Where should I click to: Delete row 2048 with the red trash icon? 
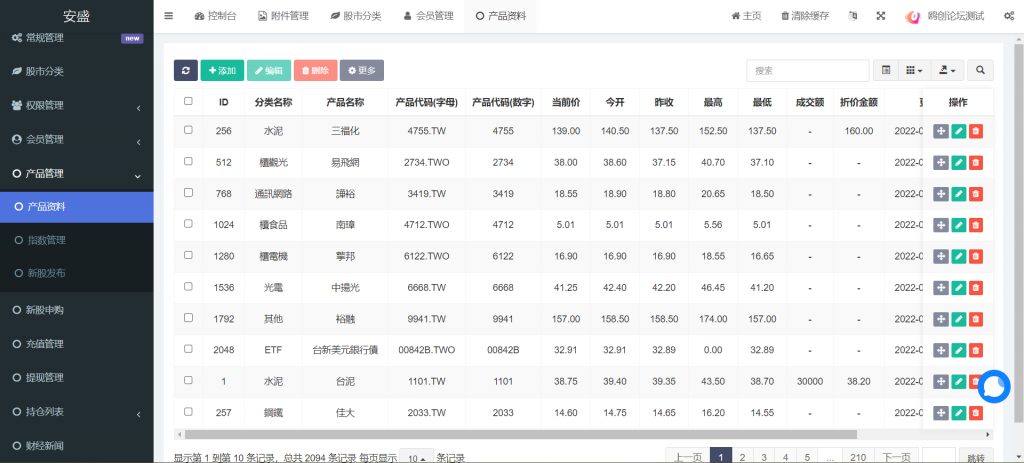(976, 350)
